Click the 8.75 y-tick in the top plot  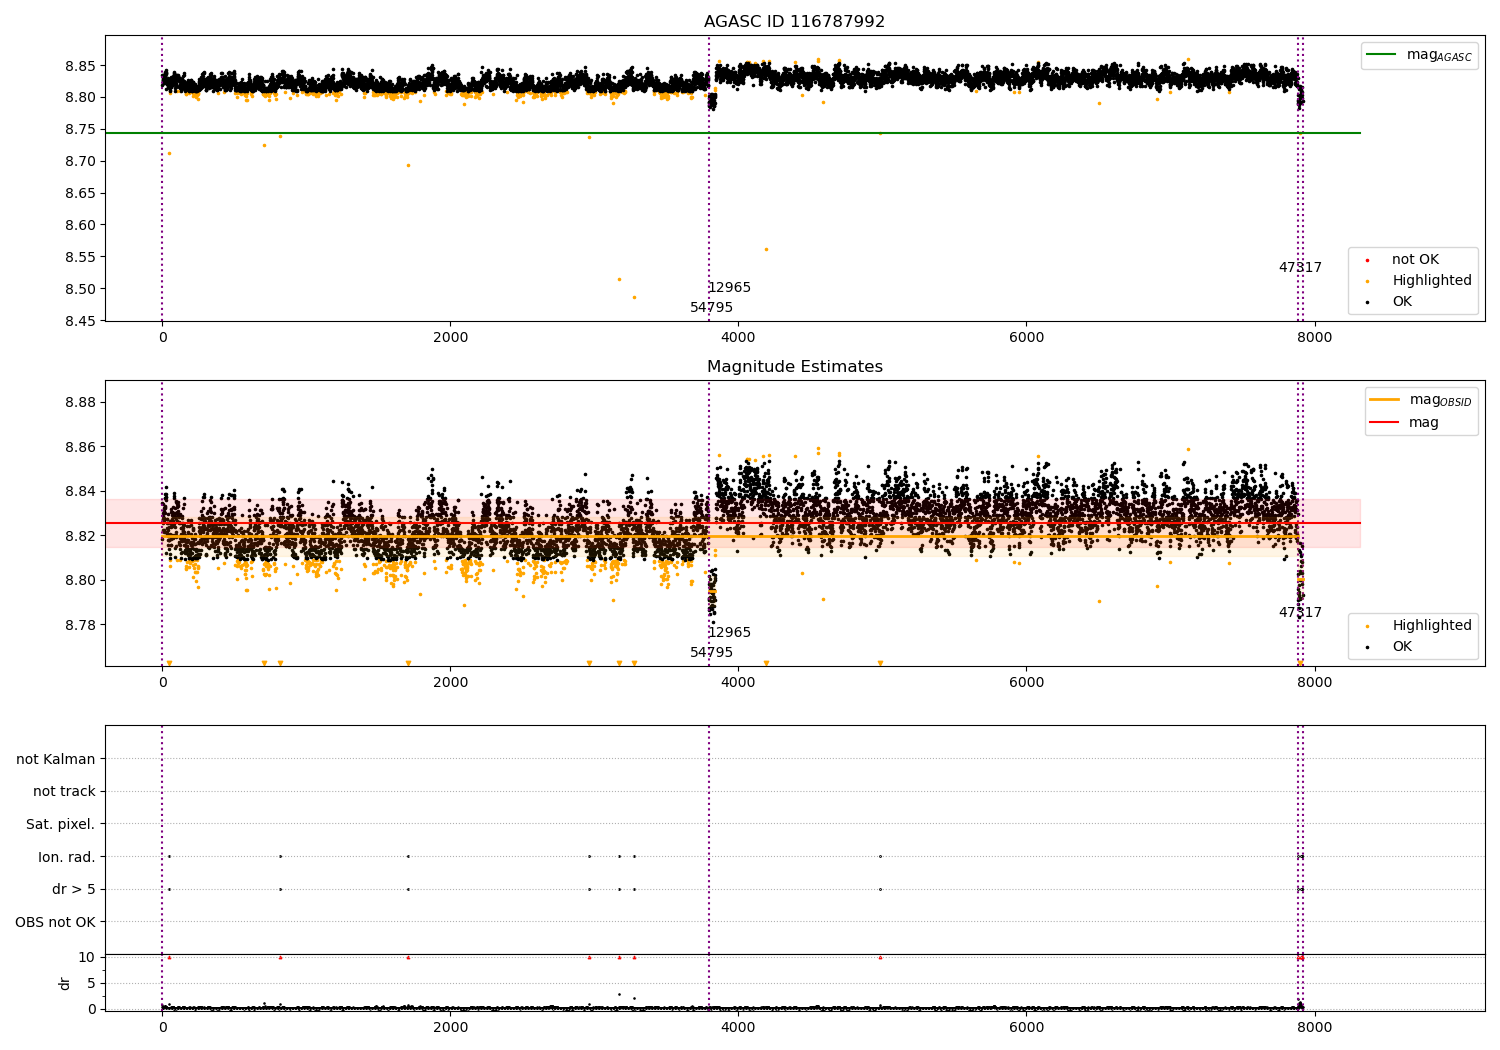coord(80,129)
